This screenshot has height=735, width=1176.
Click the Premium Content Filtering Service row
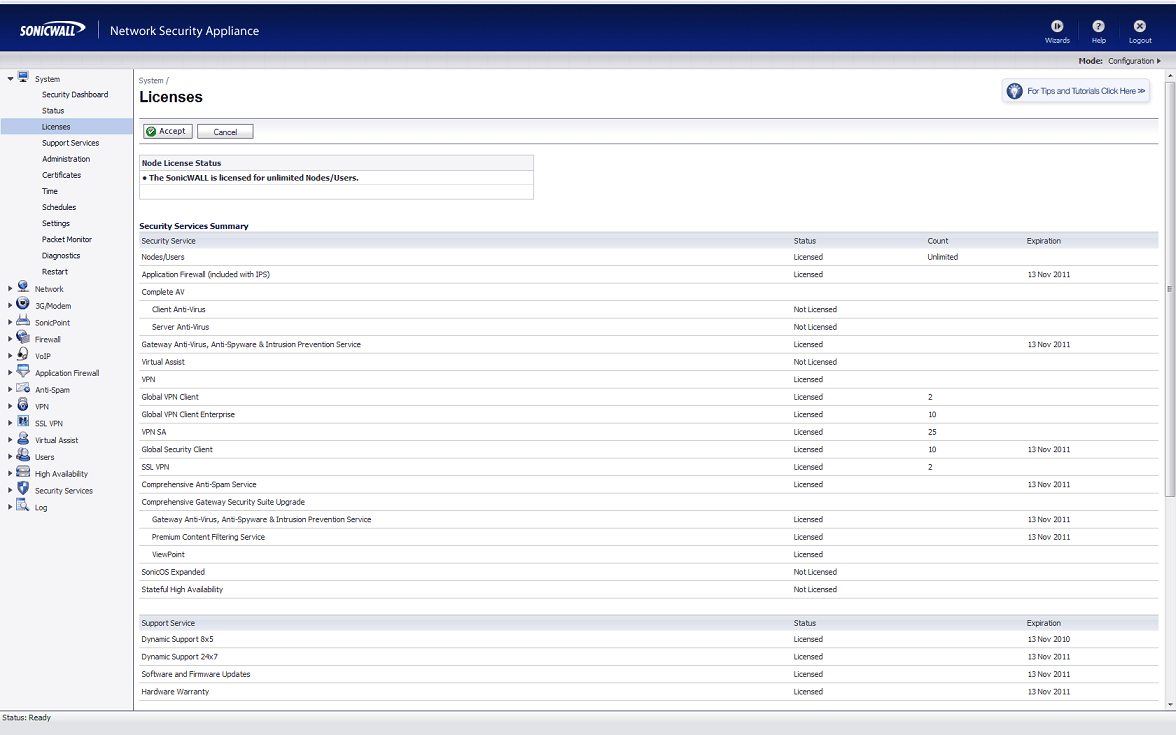coord(649,537)
